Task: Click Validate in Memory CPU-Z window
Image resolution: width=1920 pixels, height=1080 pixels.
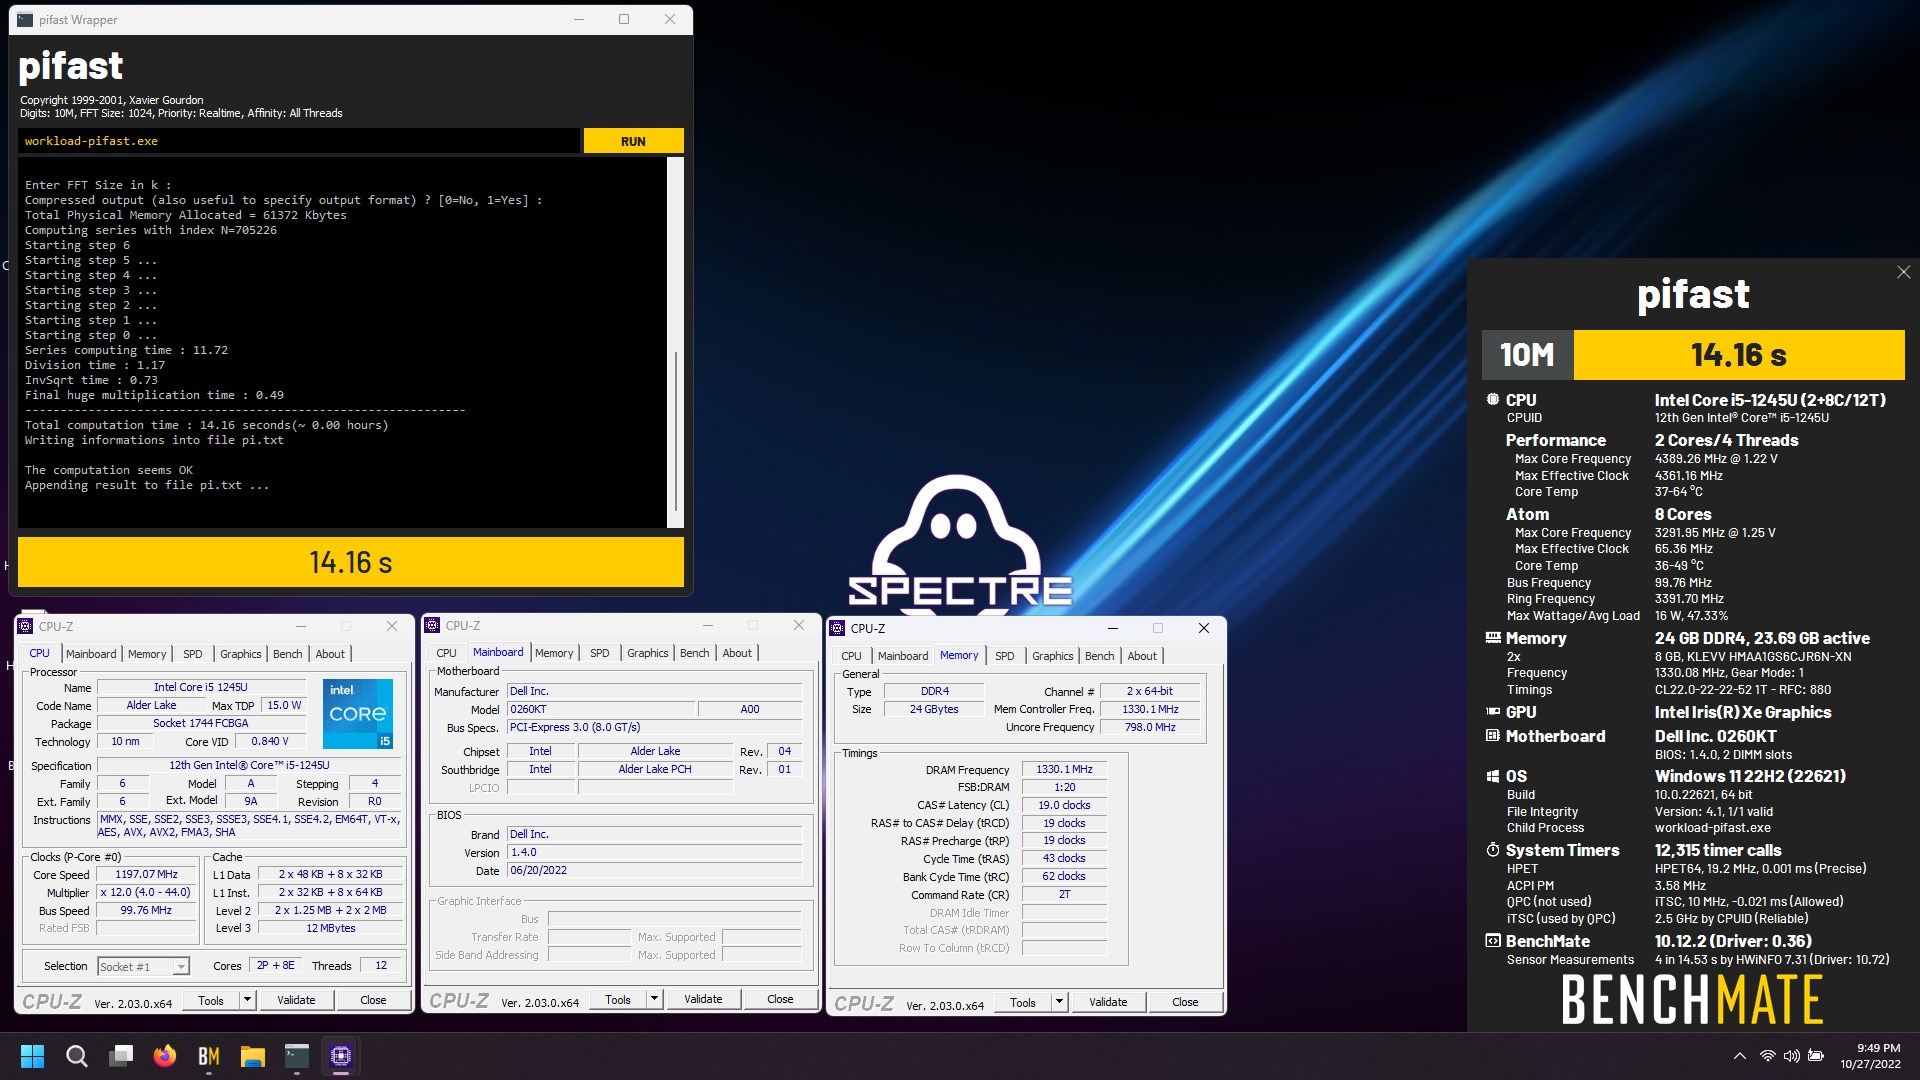Action: 1108,1002
